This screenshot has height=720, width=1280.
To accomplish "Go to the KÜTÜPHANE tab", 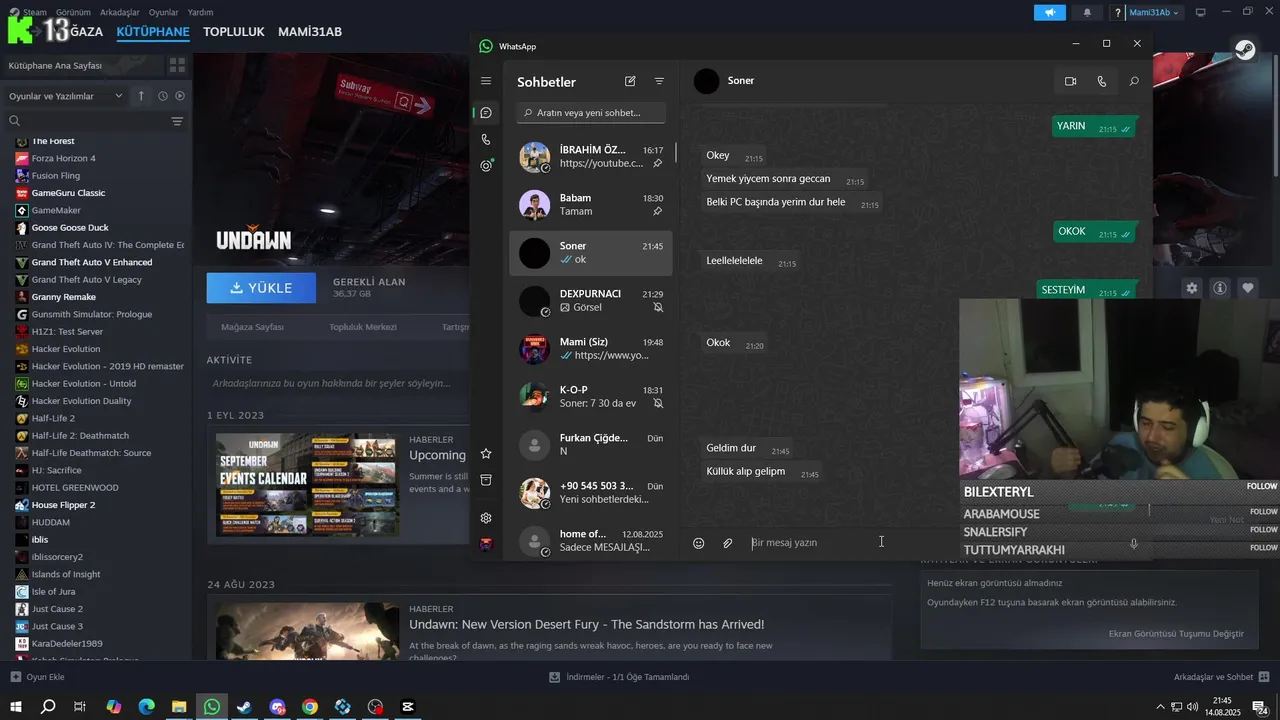I will [153, 32].
